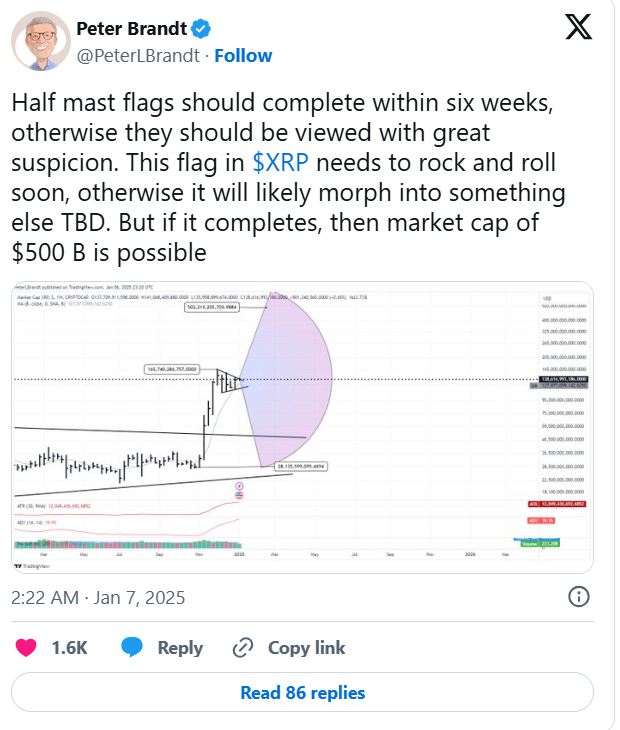Click the 1.6K likes count
The width and height of the screenshot is (620, 730).
pyautogui.click(x=70, y=648)
